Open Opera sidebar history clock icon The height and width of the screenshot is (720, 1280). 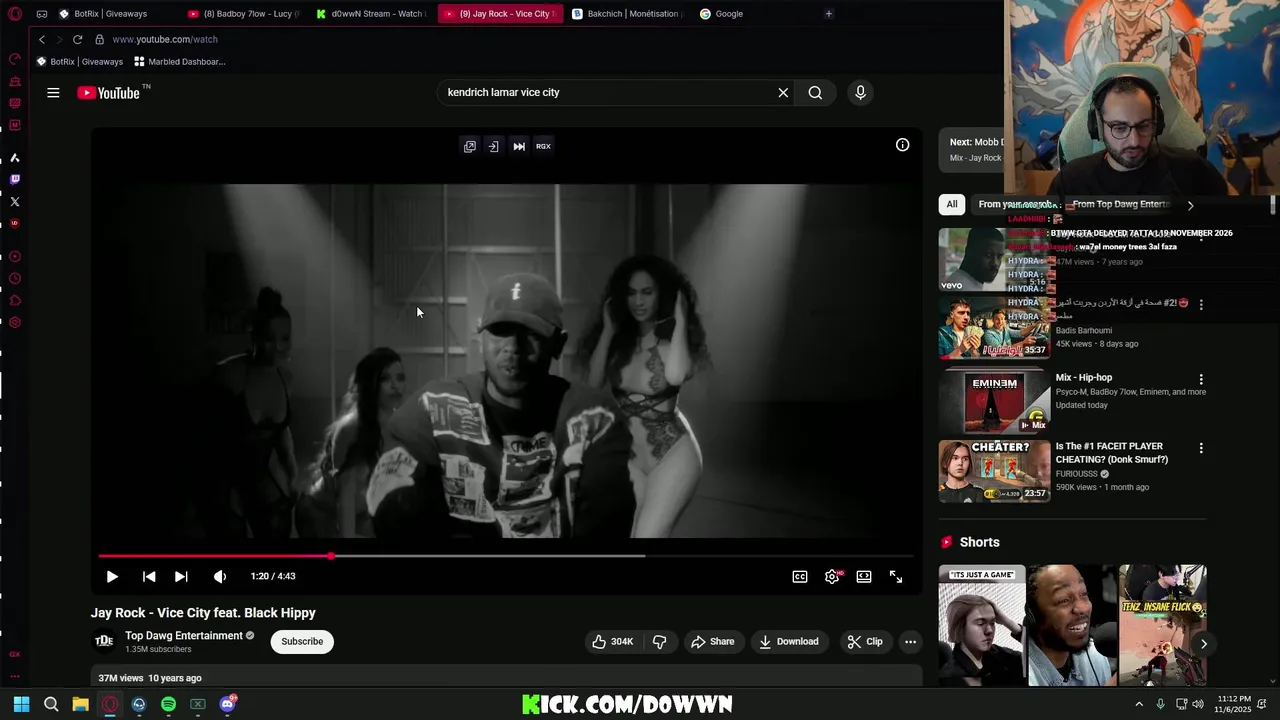coord(15,279)
